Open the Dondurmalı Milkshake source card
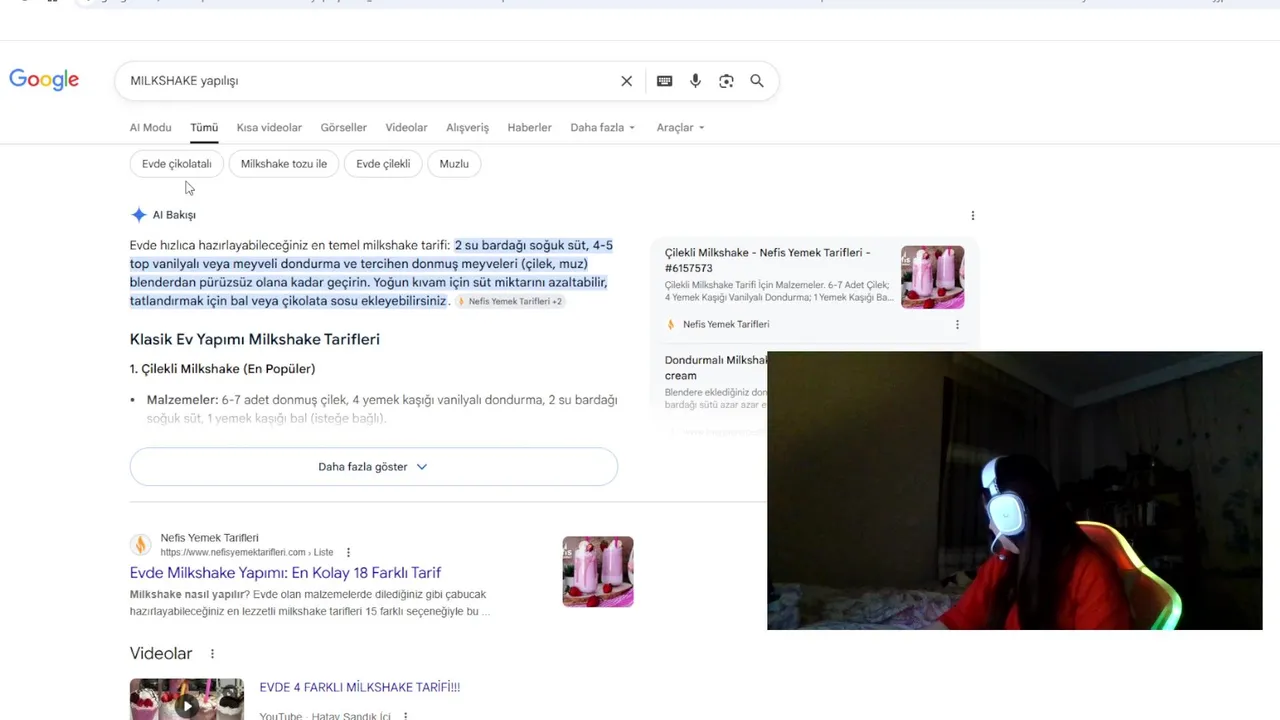The height and width of the screenshot is (720, 1280). point(716,368)
